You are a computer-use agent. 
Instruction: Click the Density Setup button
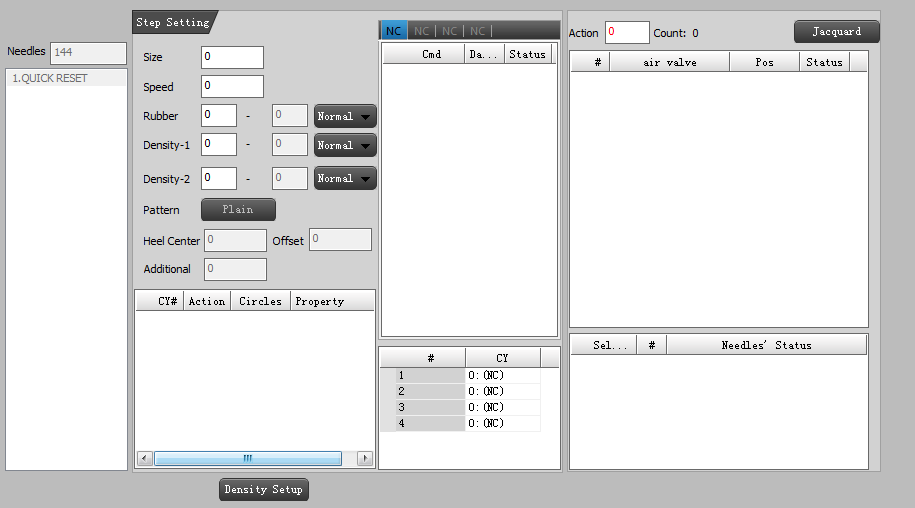coord(264,489)
